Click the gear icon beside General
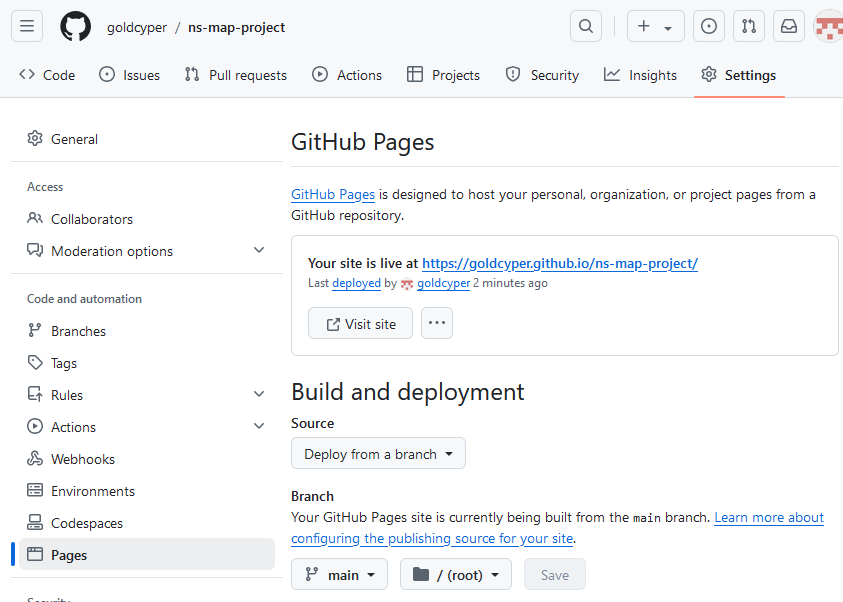This screenshot has height=602, width=843. tap(35, 139)
